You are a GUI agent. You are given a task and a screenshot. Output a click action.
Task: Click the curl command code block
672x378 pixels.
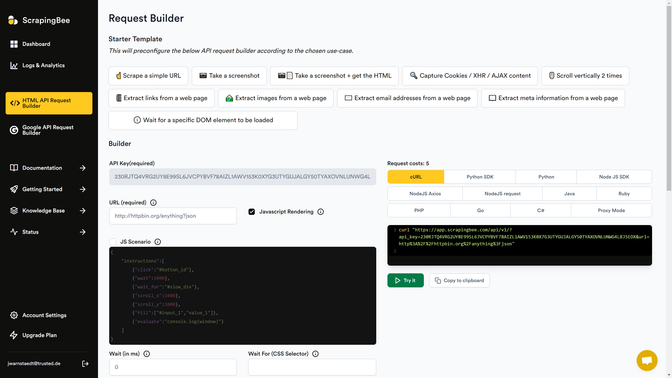pos(519,245)
